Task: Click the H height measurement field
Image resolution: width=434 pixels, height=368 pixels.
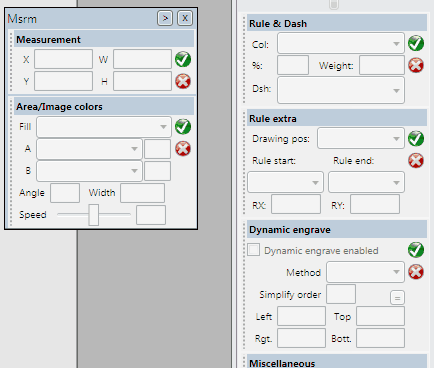Action: pyautogui.click(x=142, y=81)
